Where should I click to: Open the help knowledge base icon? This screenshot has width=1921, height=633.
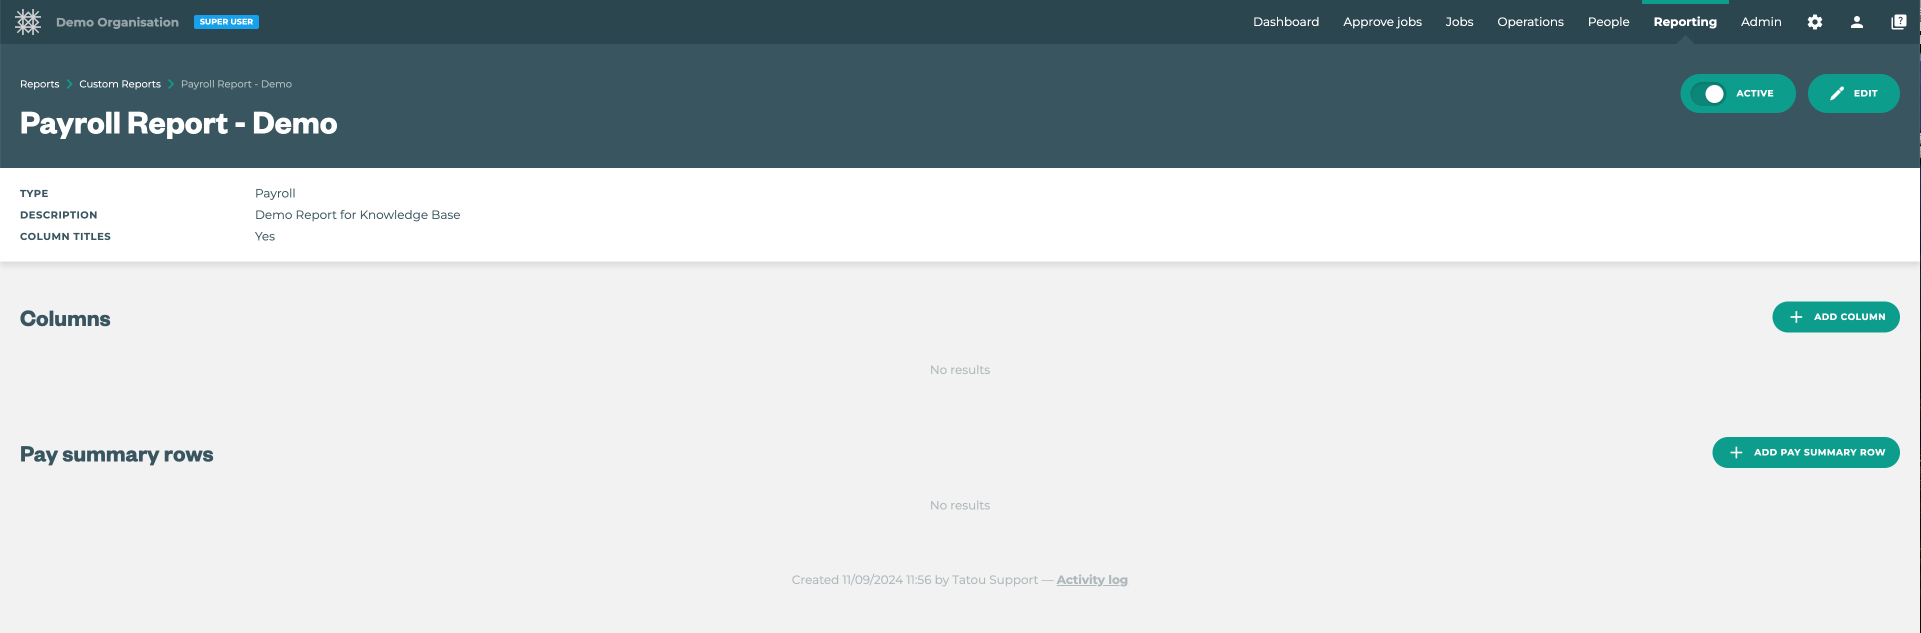pos(1899,22)
